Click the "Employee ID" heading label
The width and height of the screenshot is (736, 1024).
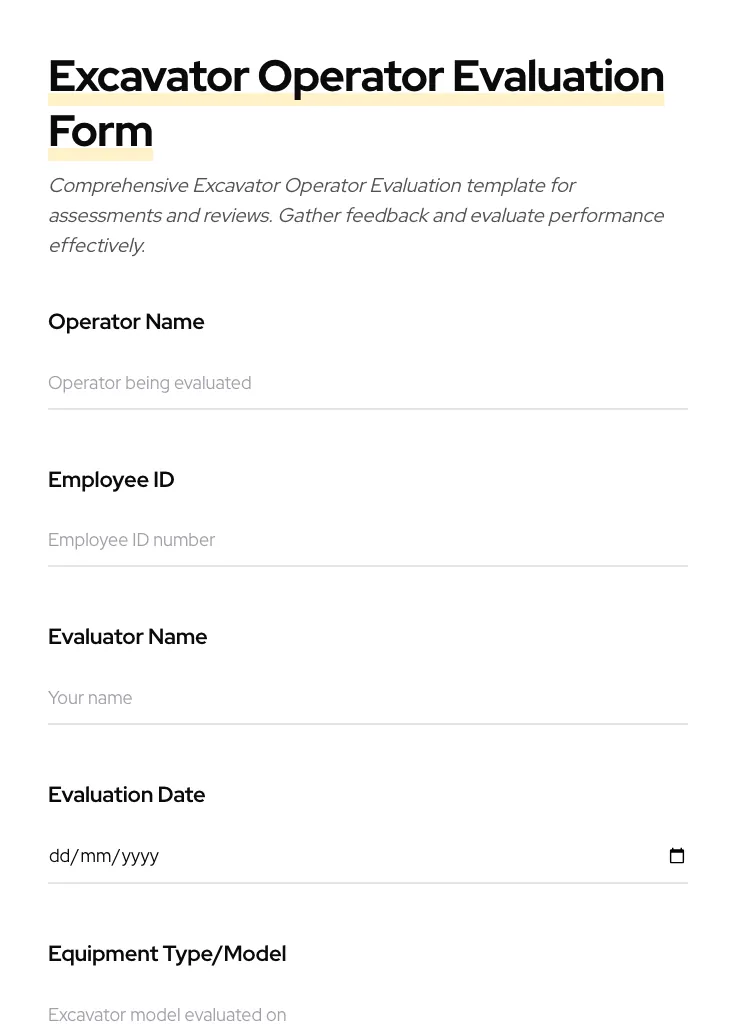click(111, 480)
